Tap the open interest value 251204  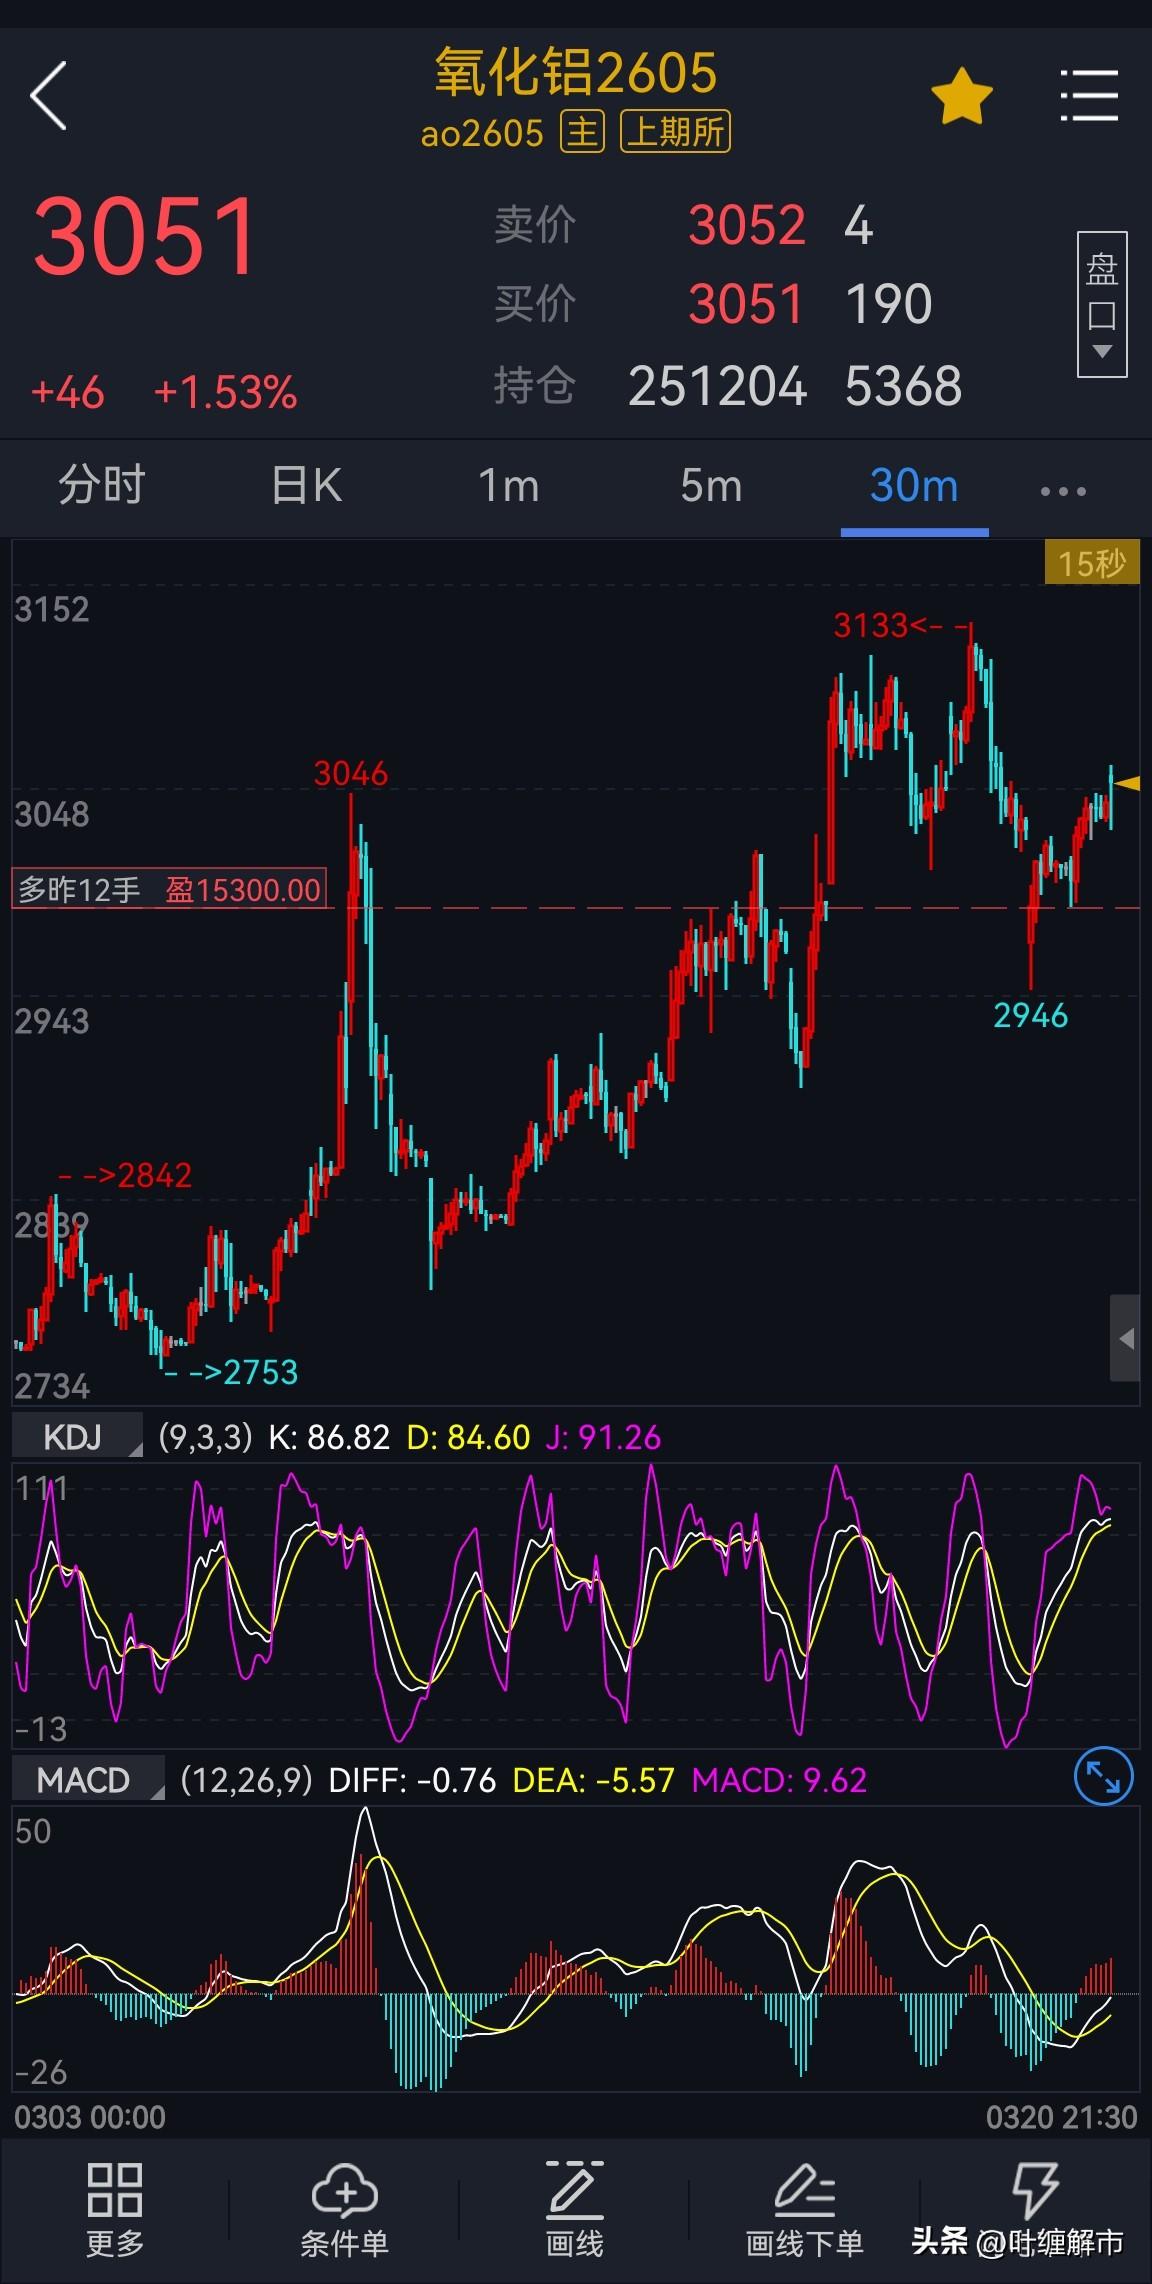pyautogui.click(x=717, y=387)
